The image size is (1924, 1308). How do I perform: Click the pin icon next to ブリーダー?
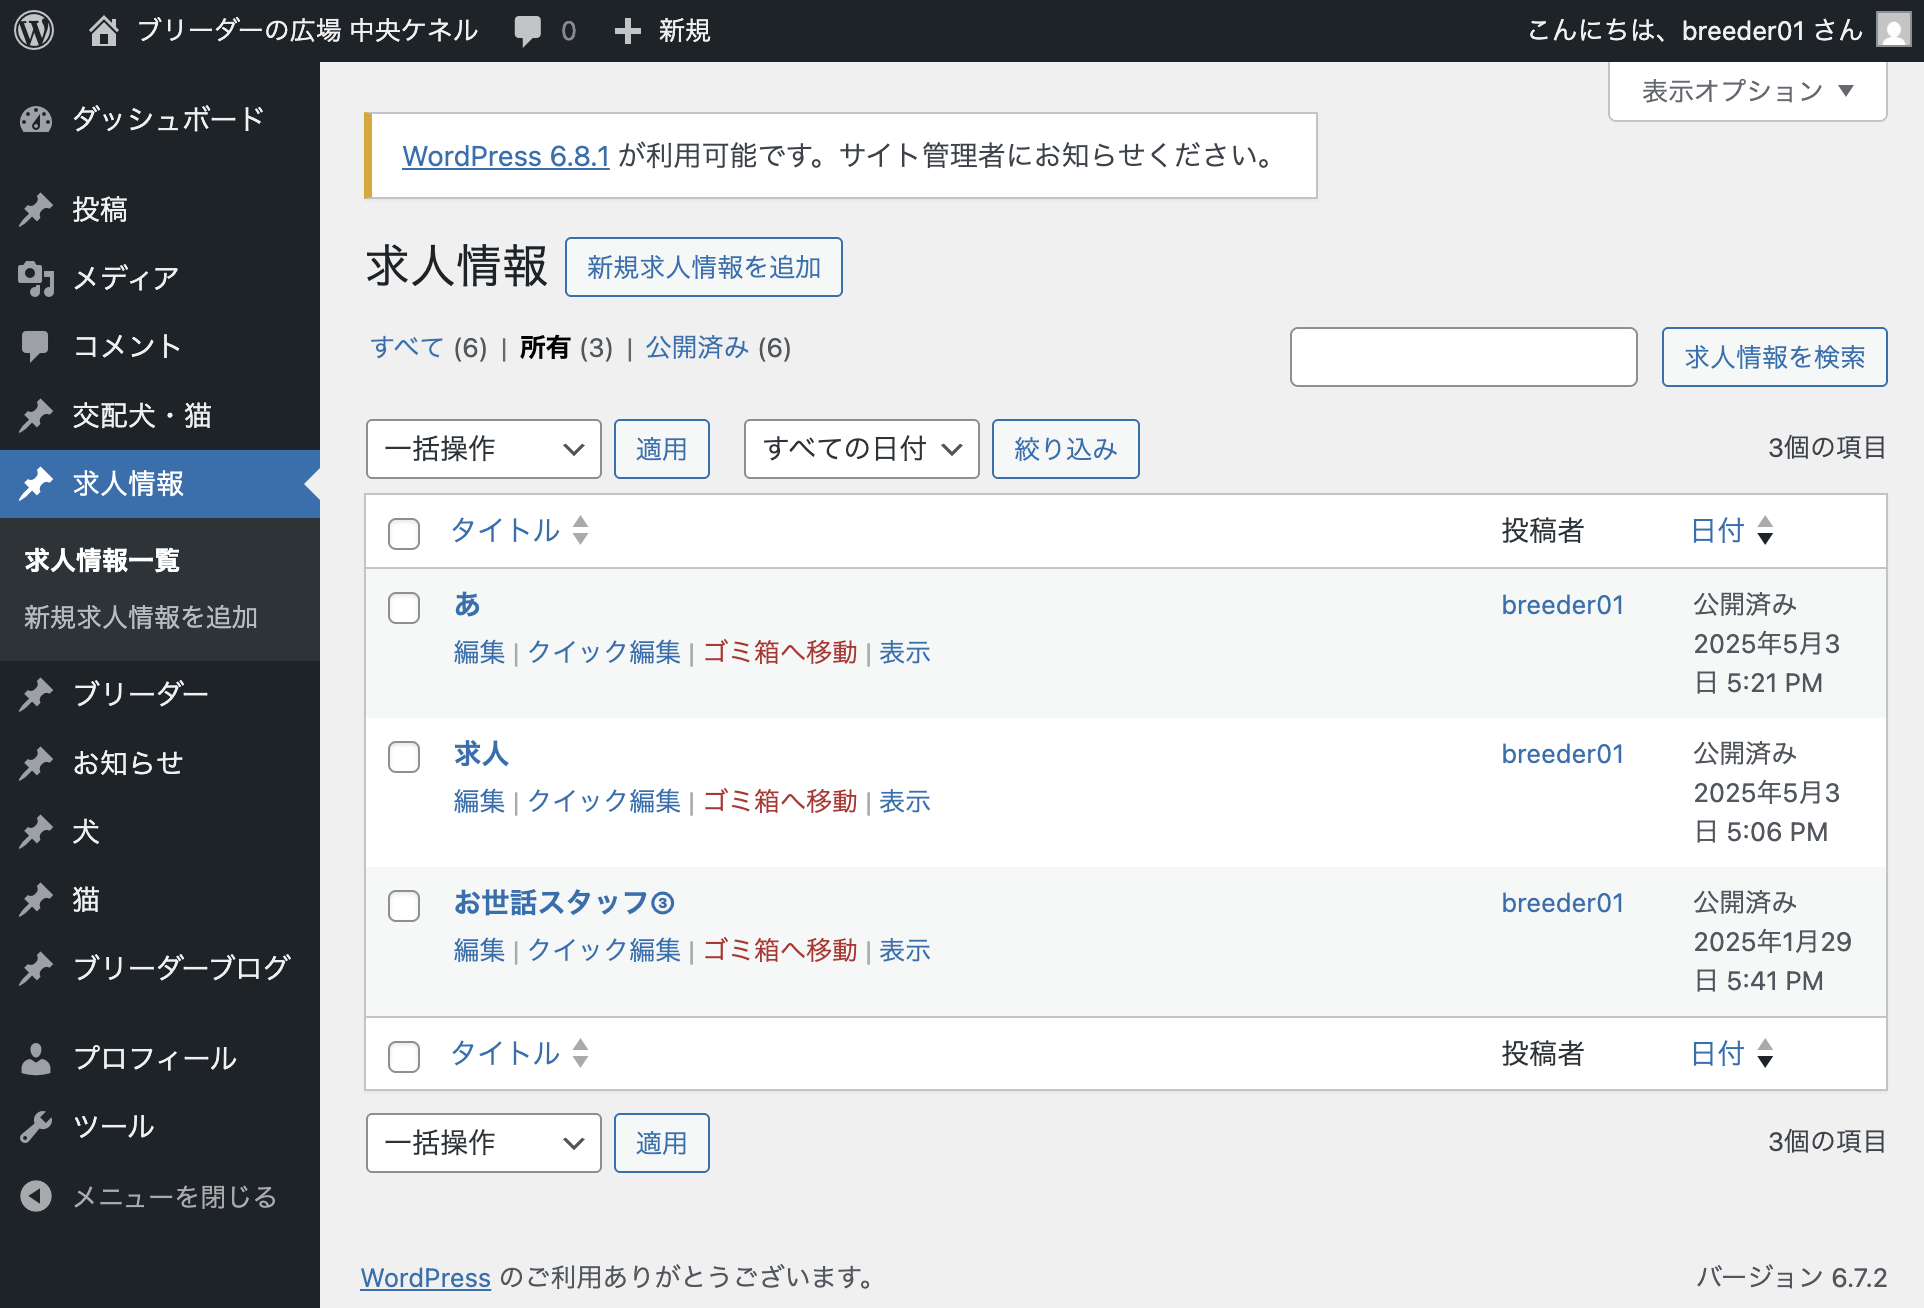[36, 694]
